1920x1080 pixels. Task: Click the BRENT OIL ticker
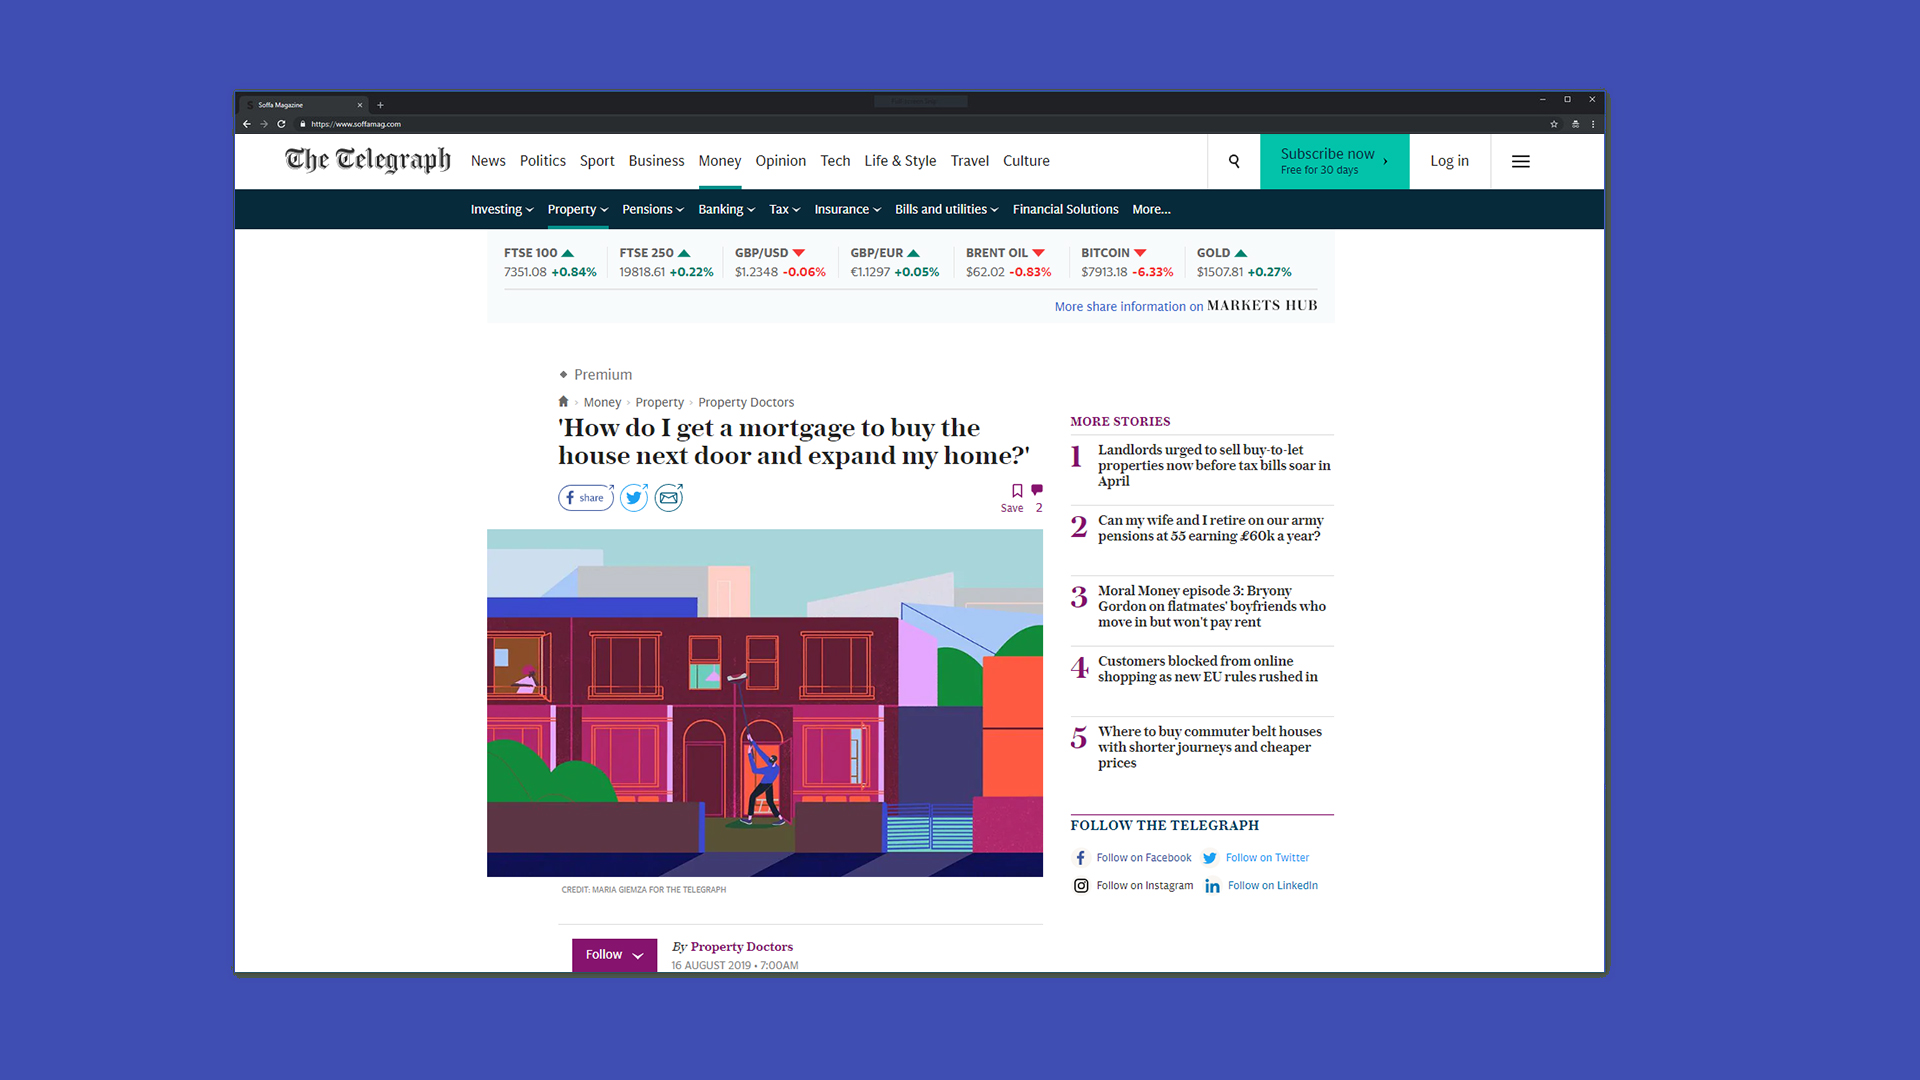tap(1008, 262)
